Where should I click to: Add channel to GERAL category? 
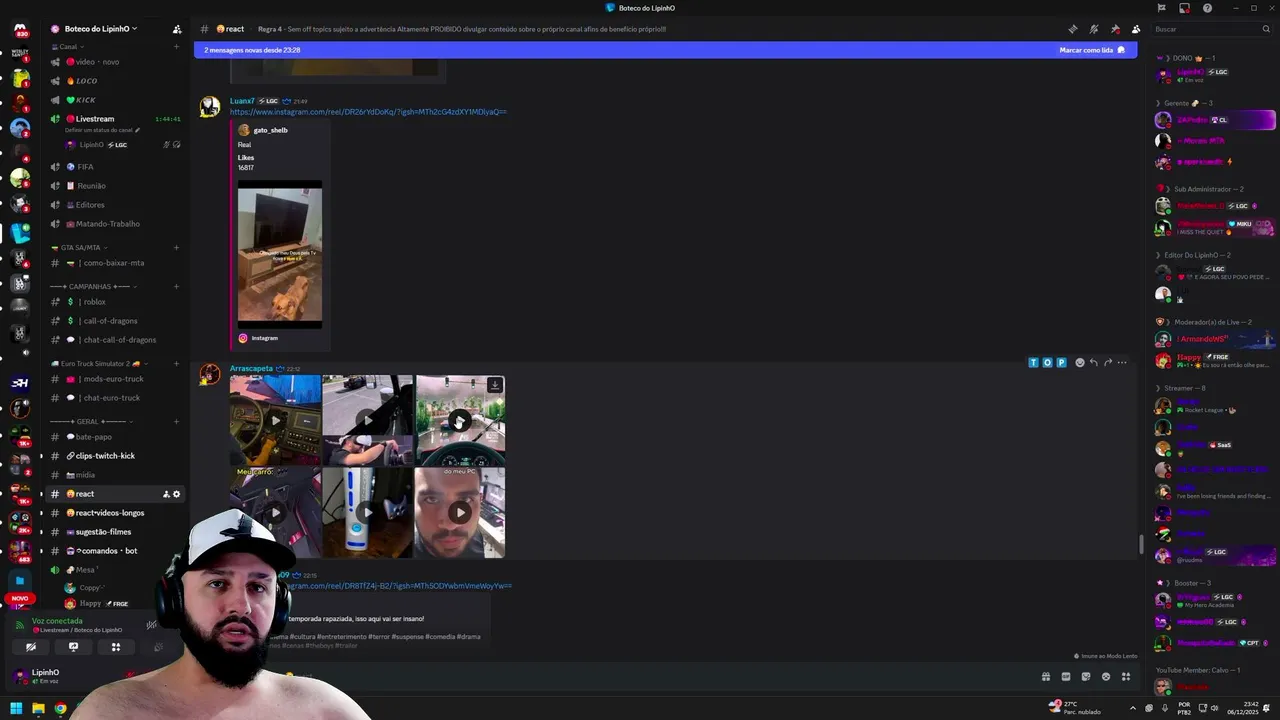coord(176,421)
